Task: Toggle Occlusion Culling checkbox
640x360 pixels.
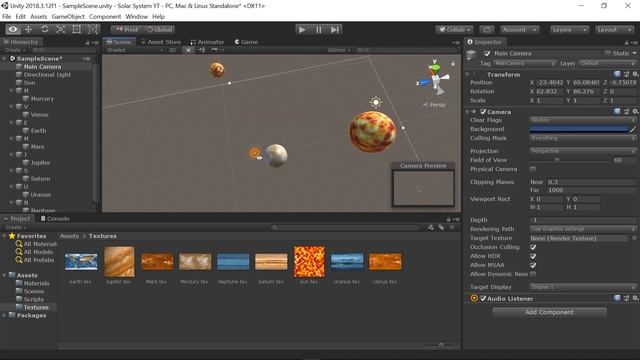Action: click(533, 247)
